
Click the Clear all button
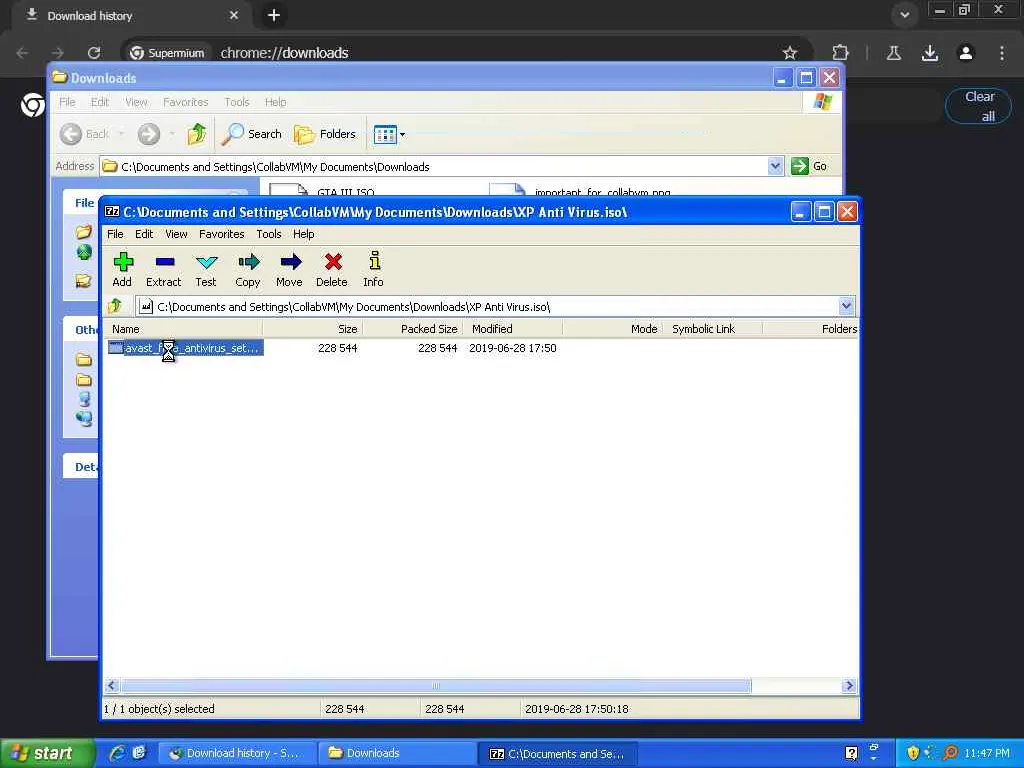click(x=978, y=106)
